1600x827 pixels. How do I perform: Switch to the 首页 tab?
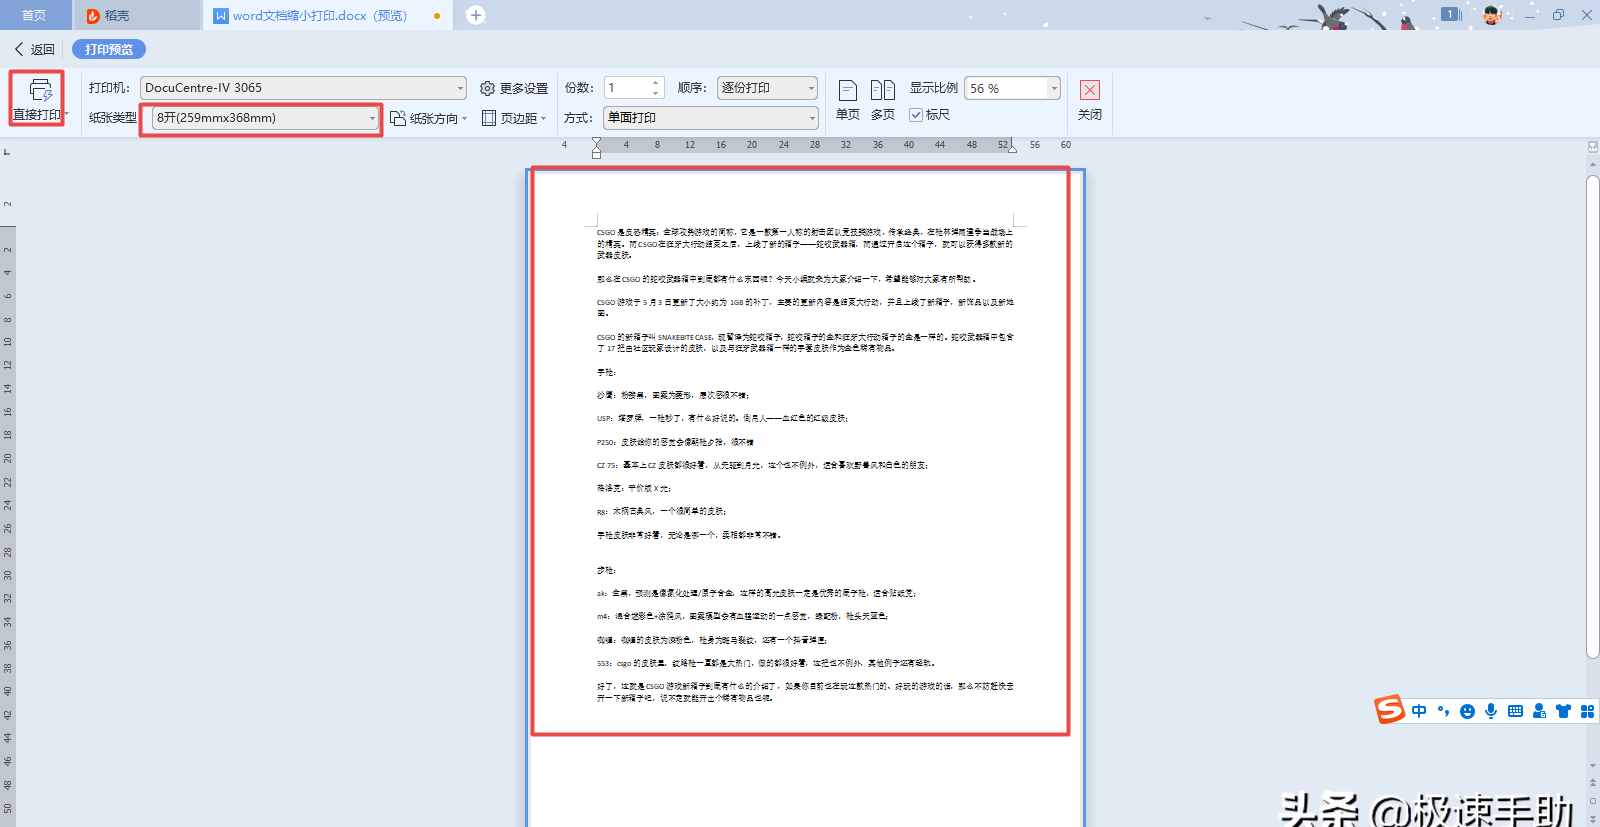(34, 15)
